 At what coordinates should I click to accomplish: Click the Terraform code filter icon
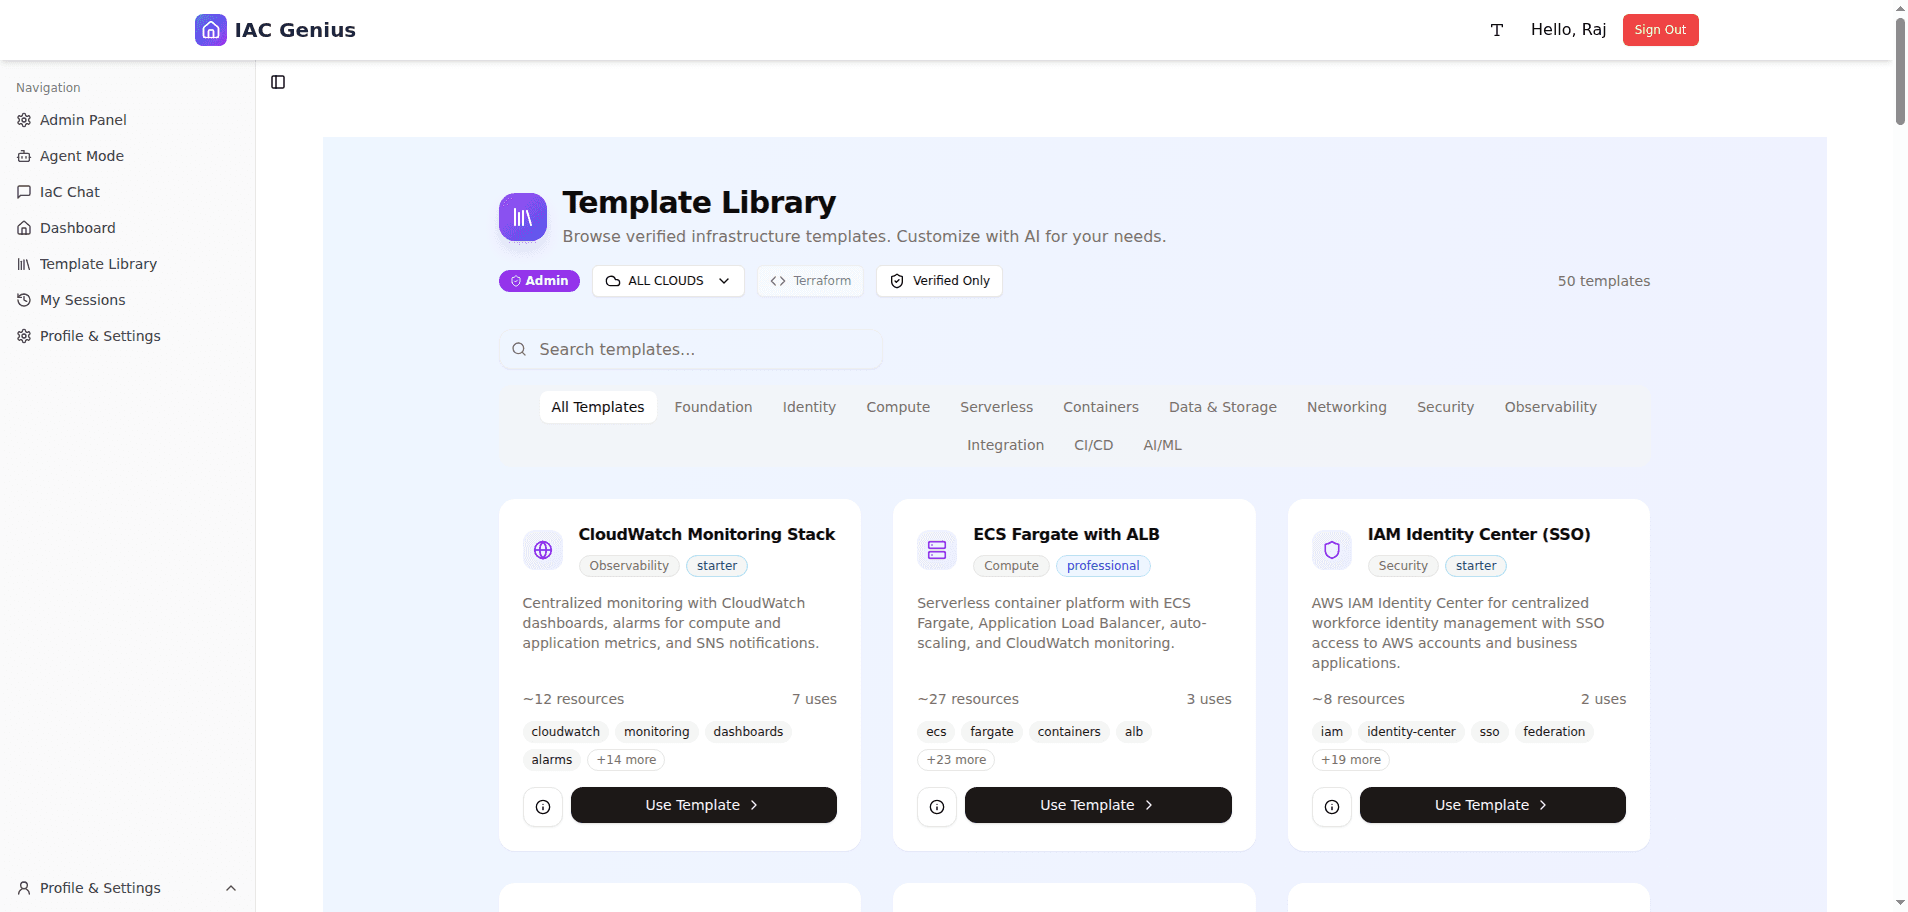[779, 281]
